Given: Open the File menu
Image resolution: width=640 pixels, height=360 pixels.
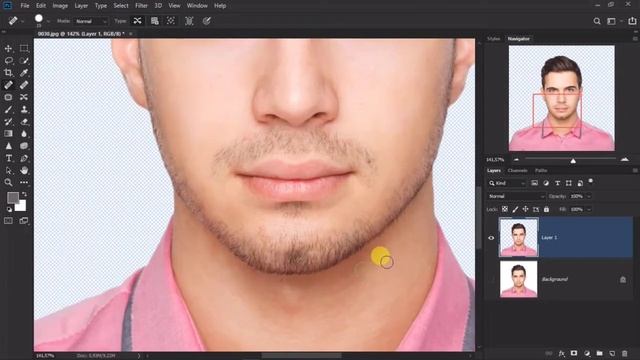Looking at the screenshot, I should (x=25, y=6).
